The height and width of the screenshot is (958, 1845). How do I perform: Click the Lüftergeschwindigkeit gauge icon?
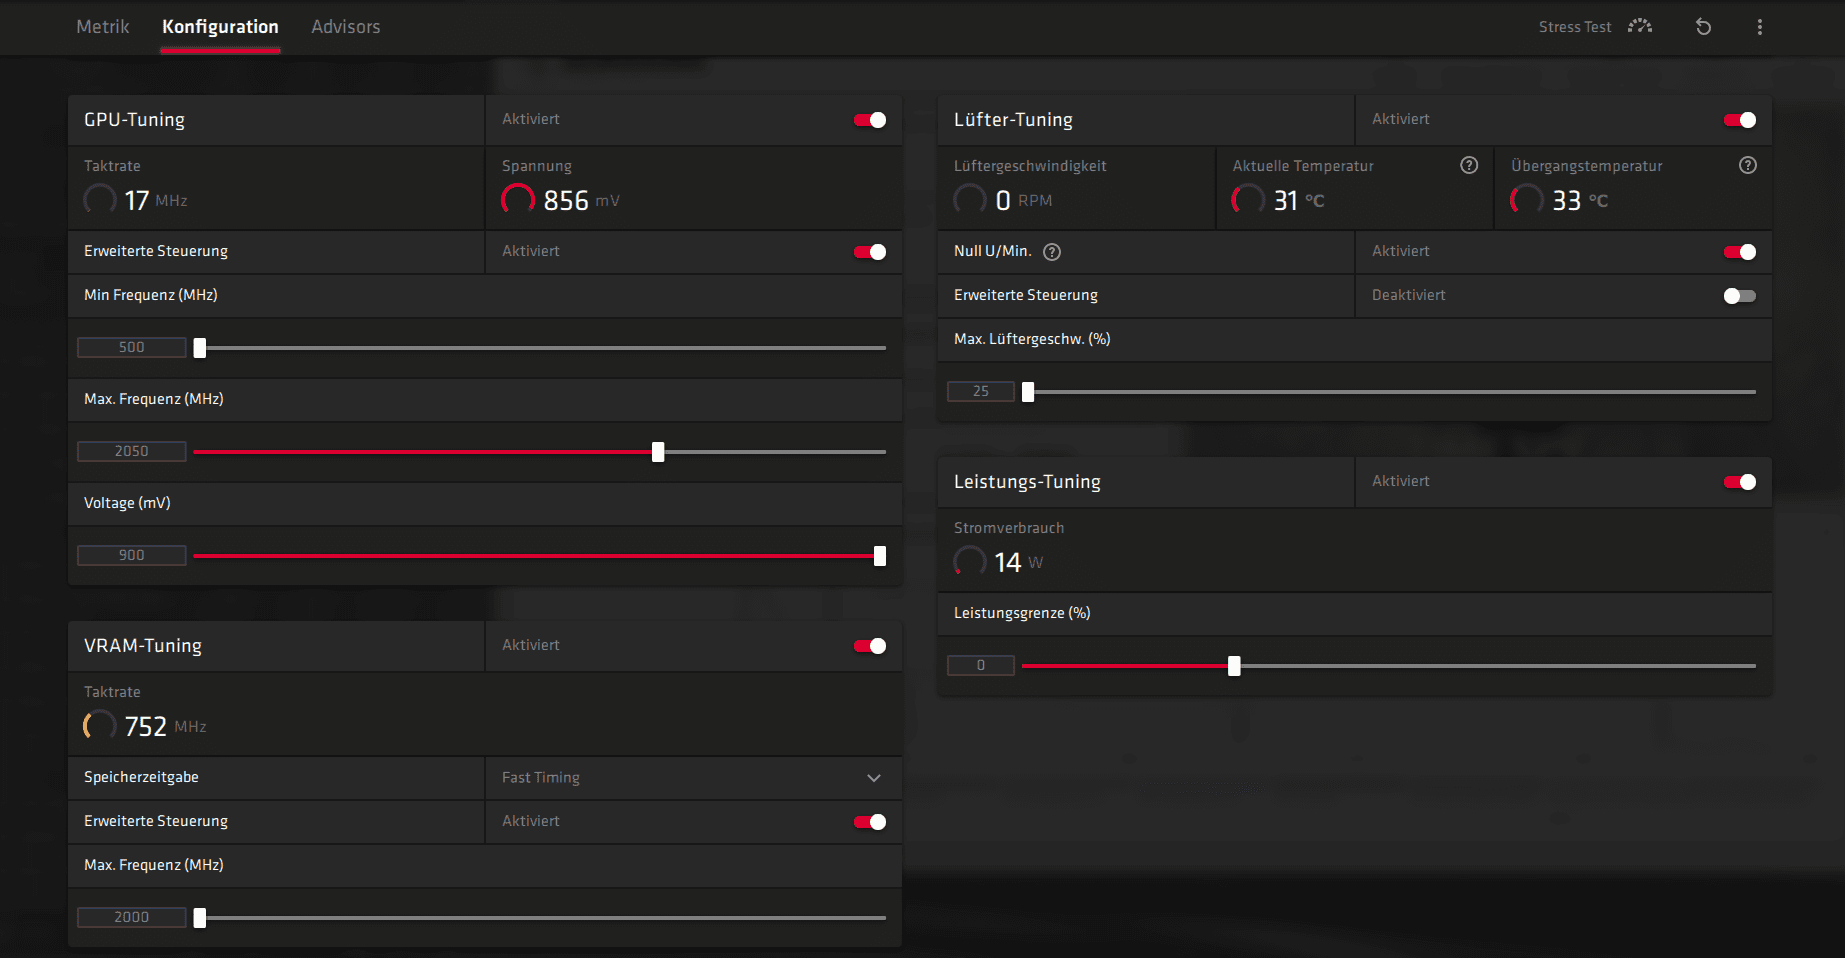[x=970, y=200]
